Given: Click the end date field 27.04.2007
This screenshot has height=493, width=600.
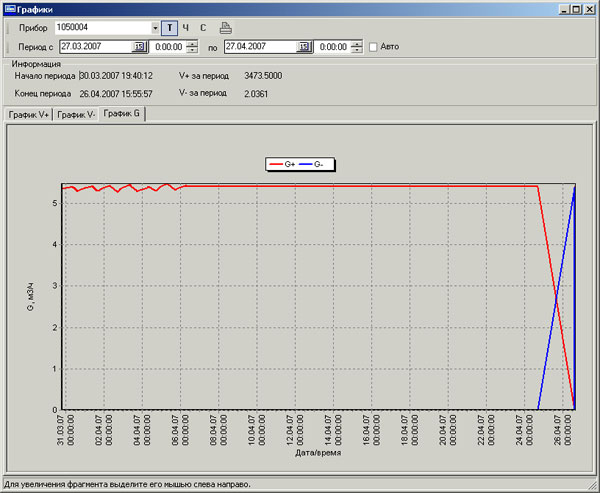Looking at the screenshot, I should (259, 47).
